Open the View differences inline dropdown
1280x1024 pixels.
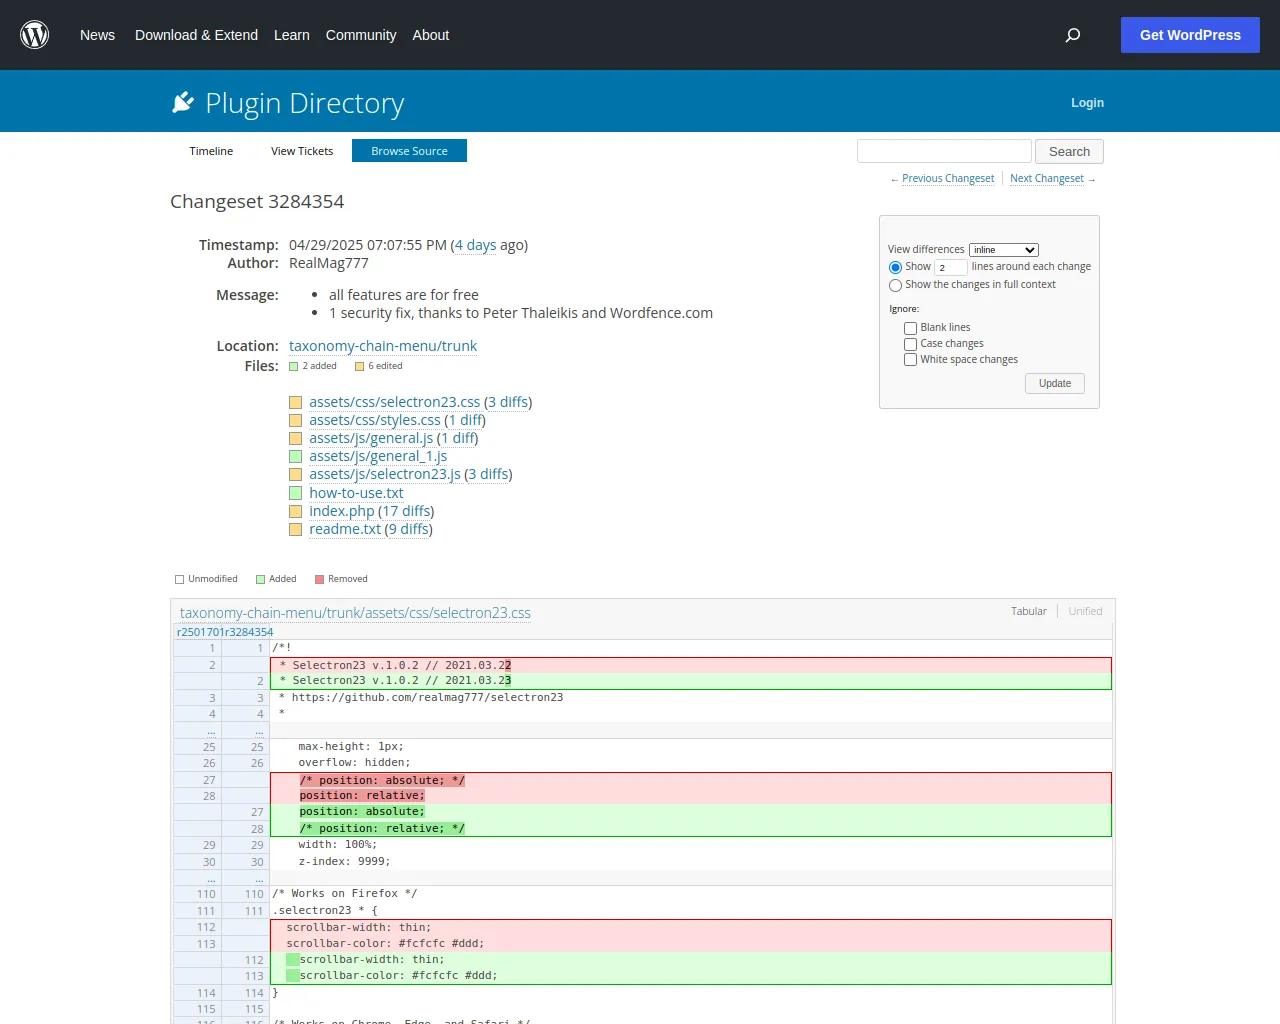click(x=1004, y=250)
